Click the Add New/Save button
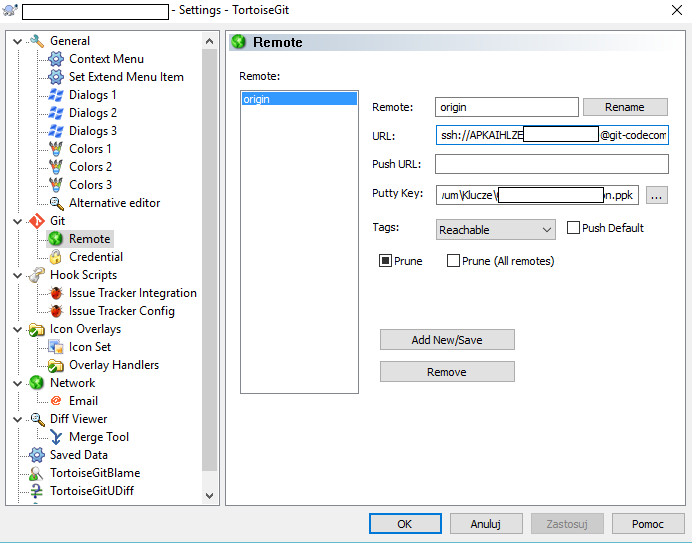The width and height of the screenshot is (692, 543). coord(447,340)
